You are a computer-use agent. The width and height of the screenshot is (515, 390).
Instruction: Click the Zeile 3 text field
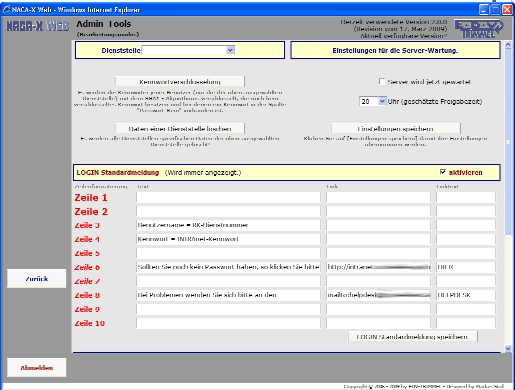(228, 225)
